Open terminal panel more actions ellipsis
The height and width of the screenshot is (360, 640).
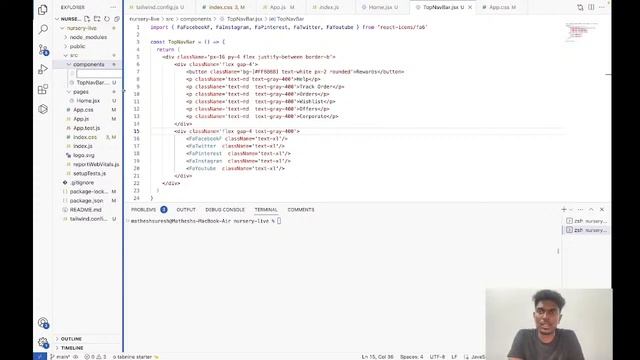580,209
